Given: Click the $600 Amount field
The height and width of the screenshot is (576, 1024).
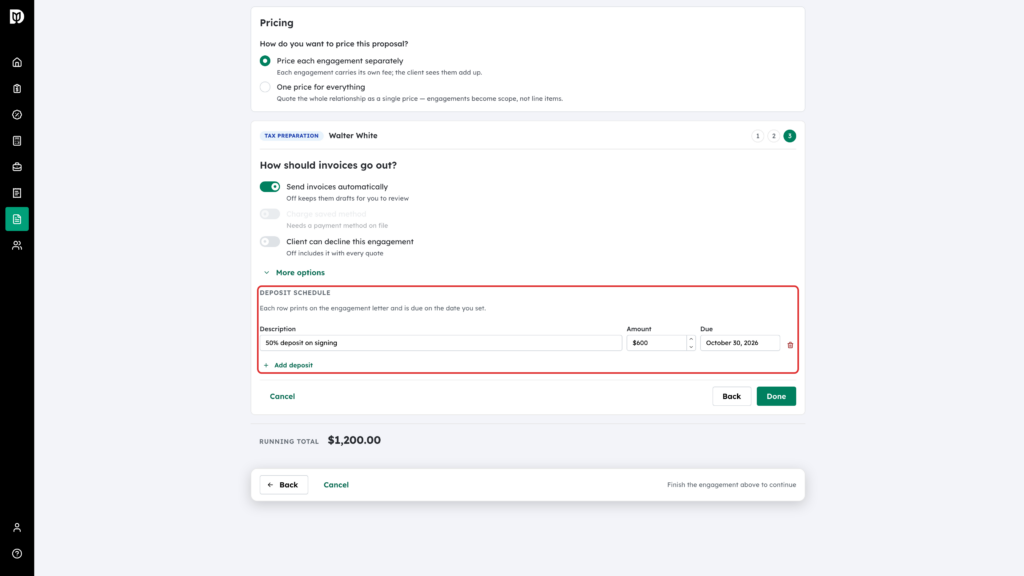Looking at the screenshot, I should click(656, 343).
